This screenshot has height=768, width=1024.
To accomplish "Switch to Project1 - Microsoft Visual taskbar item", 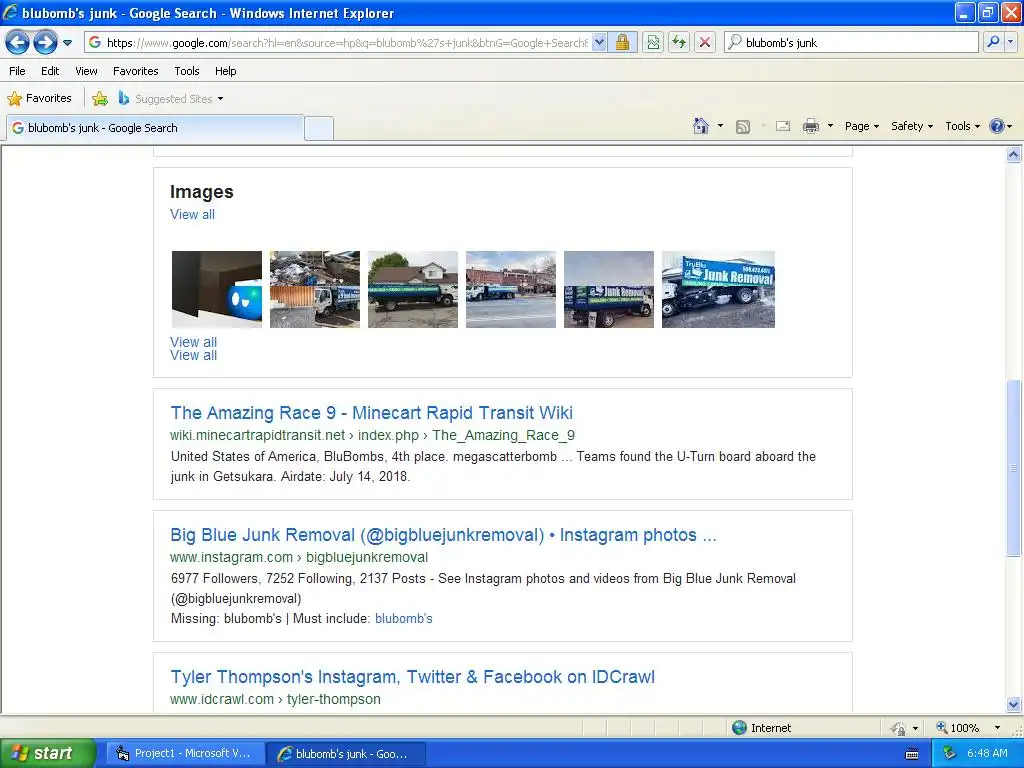I will coord(184,754).
